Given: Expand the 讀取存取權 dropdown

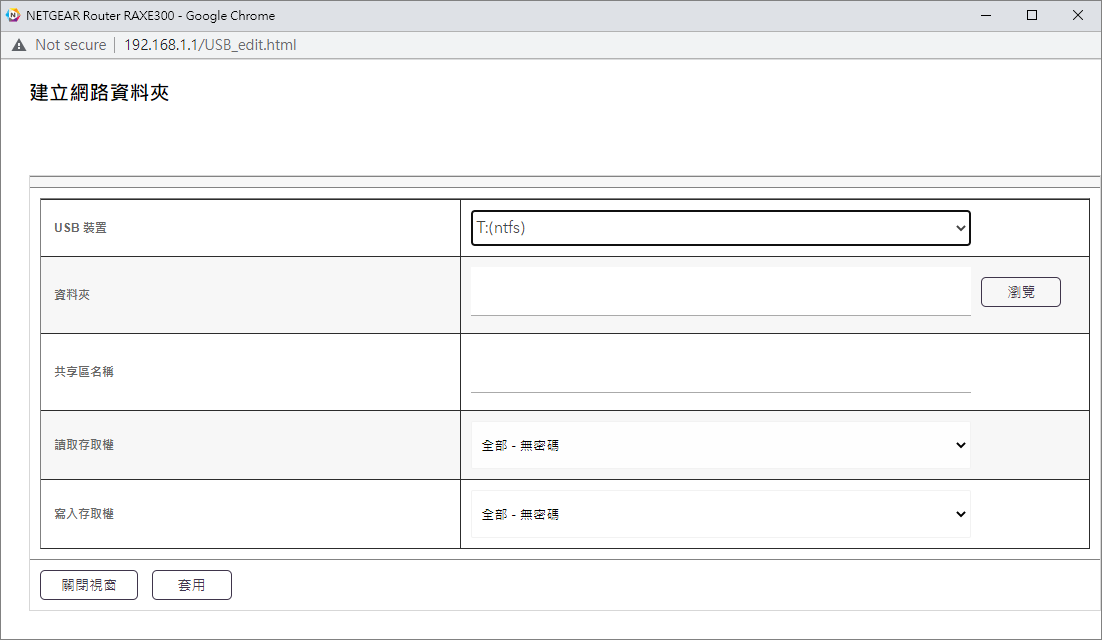Looking at the screenshot, I should click(x=720, y=445).
